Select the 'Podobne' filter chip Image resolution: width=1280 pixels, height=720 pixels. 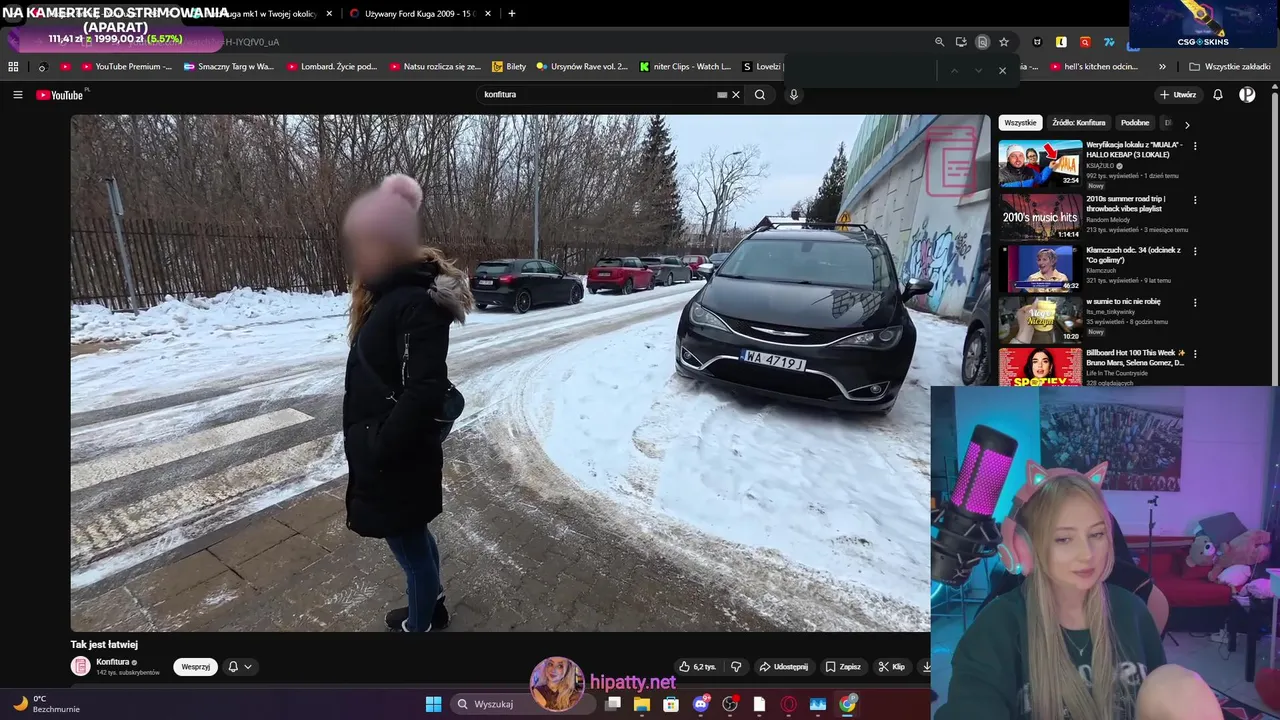(1135, 123)
